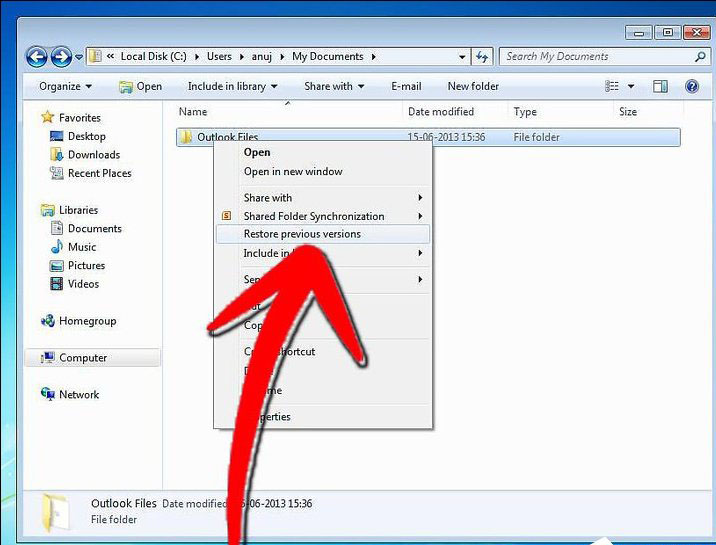Screen dimensions: 716x545
Task: Select Homegroup in the navigation pane
Action: (x=88, y=321)
